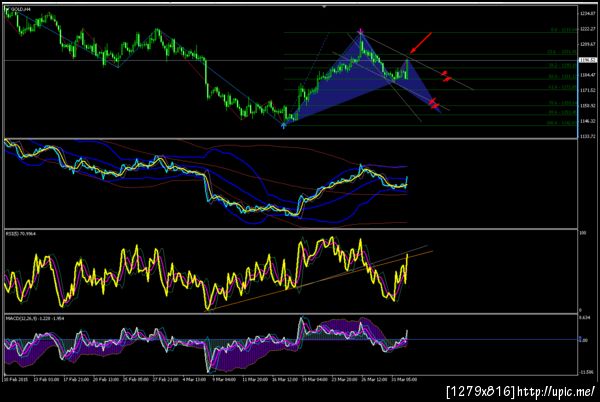Click the 31 Mar 05:00 time label
600x402 pixels.
[x=404, y=380]
